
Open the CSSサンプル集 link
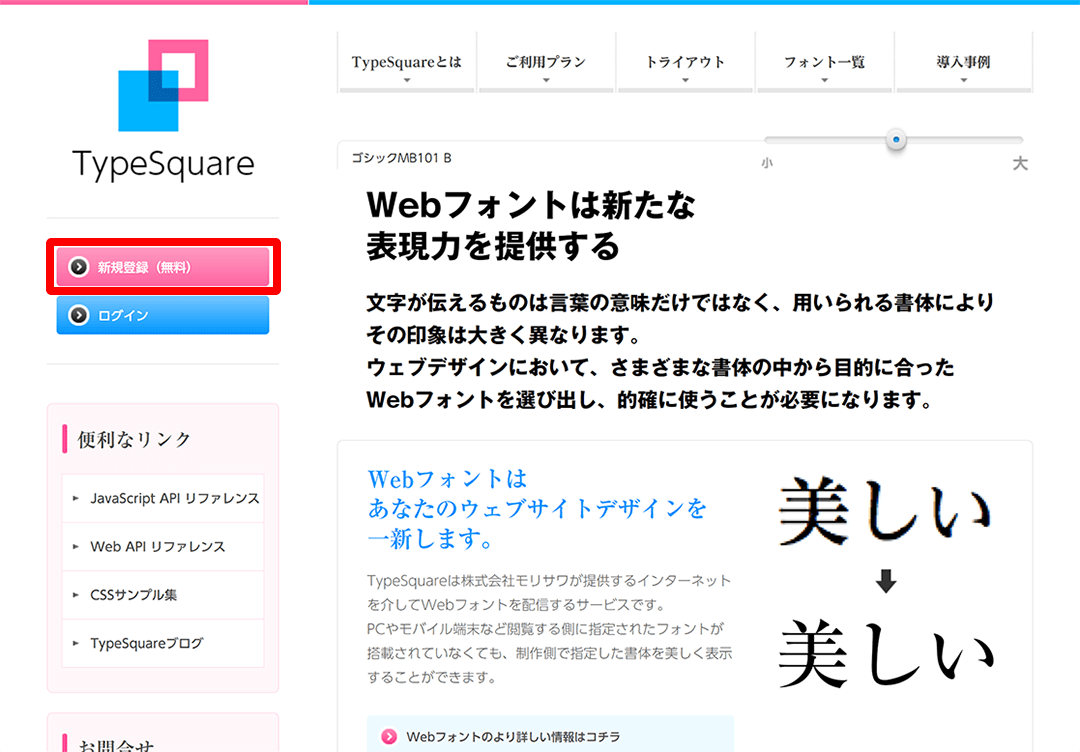(x=163, y=594)
